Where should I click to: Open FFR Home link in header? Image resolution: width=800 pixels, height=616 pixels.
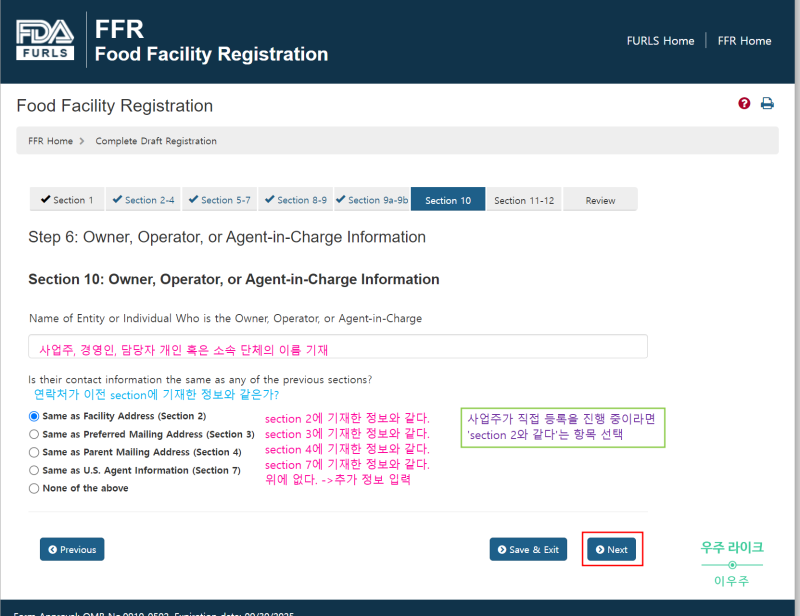(x=744, y=41)
